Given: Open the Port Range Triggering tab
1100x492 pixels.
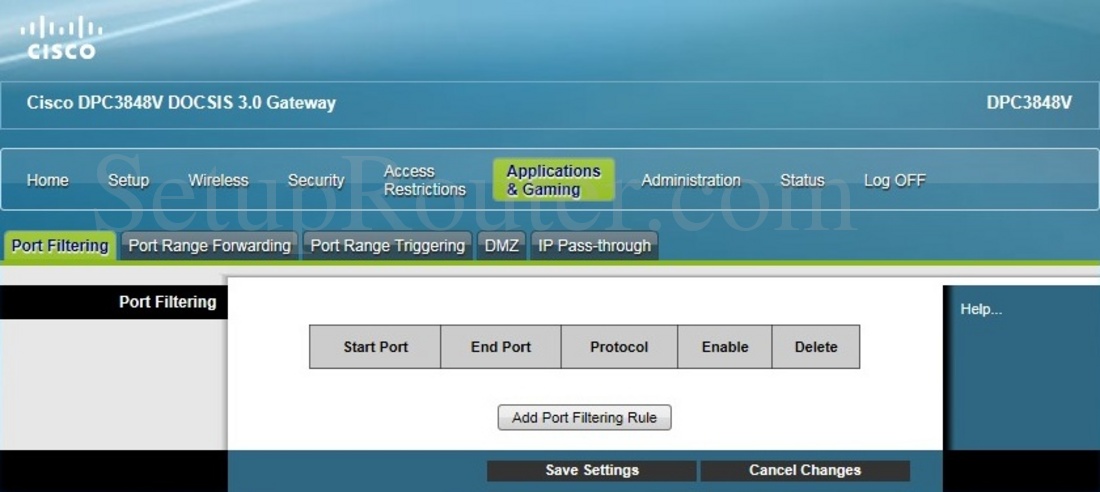Looking at the screenshot, I should (x=388, y=246).
